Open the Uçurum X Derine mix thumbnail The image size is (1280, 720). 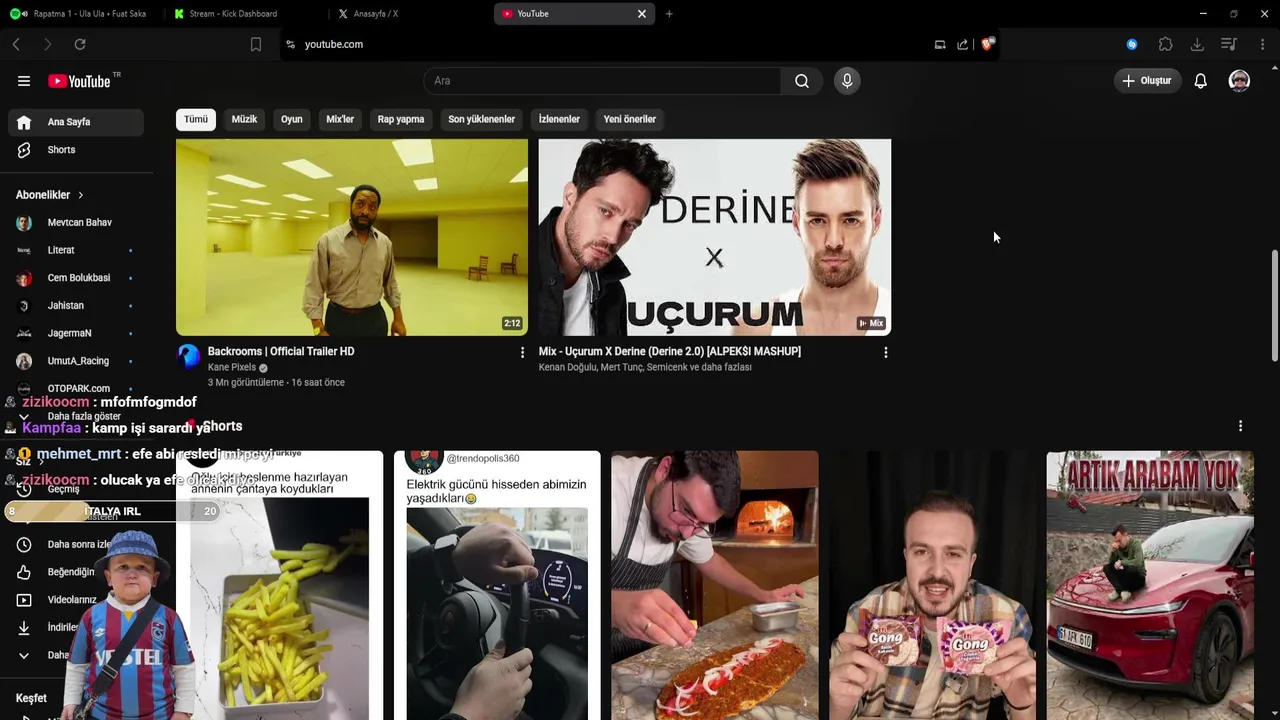715,237
